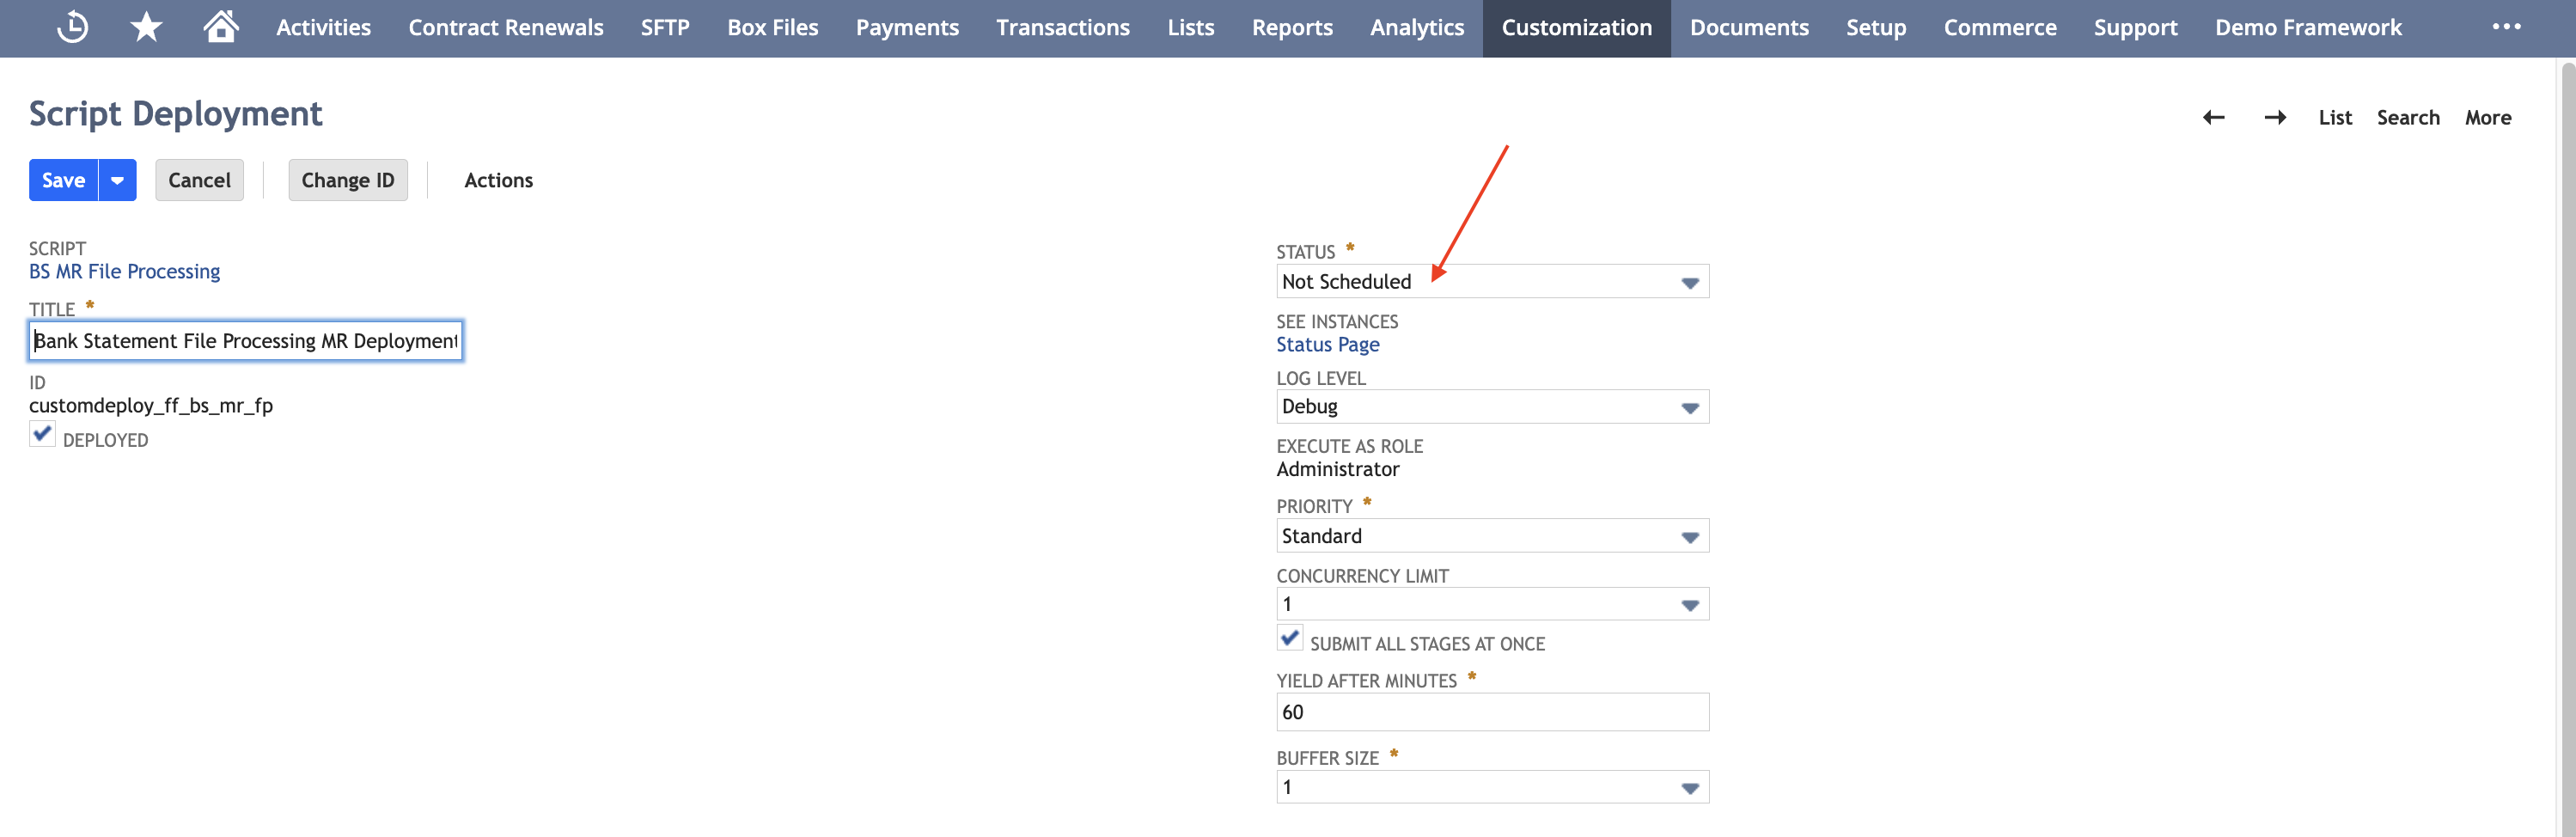Open the Activities menu
This screenshot has height=837, width=2576.
[323, 28]
